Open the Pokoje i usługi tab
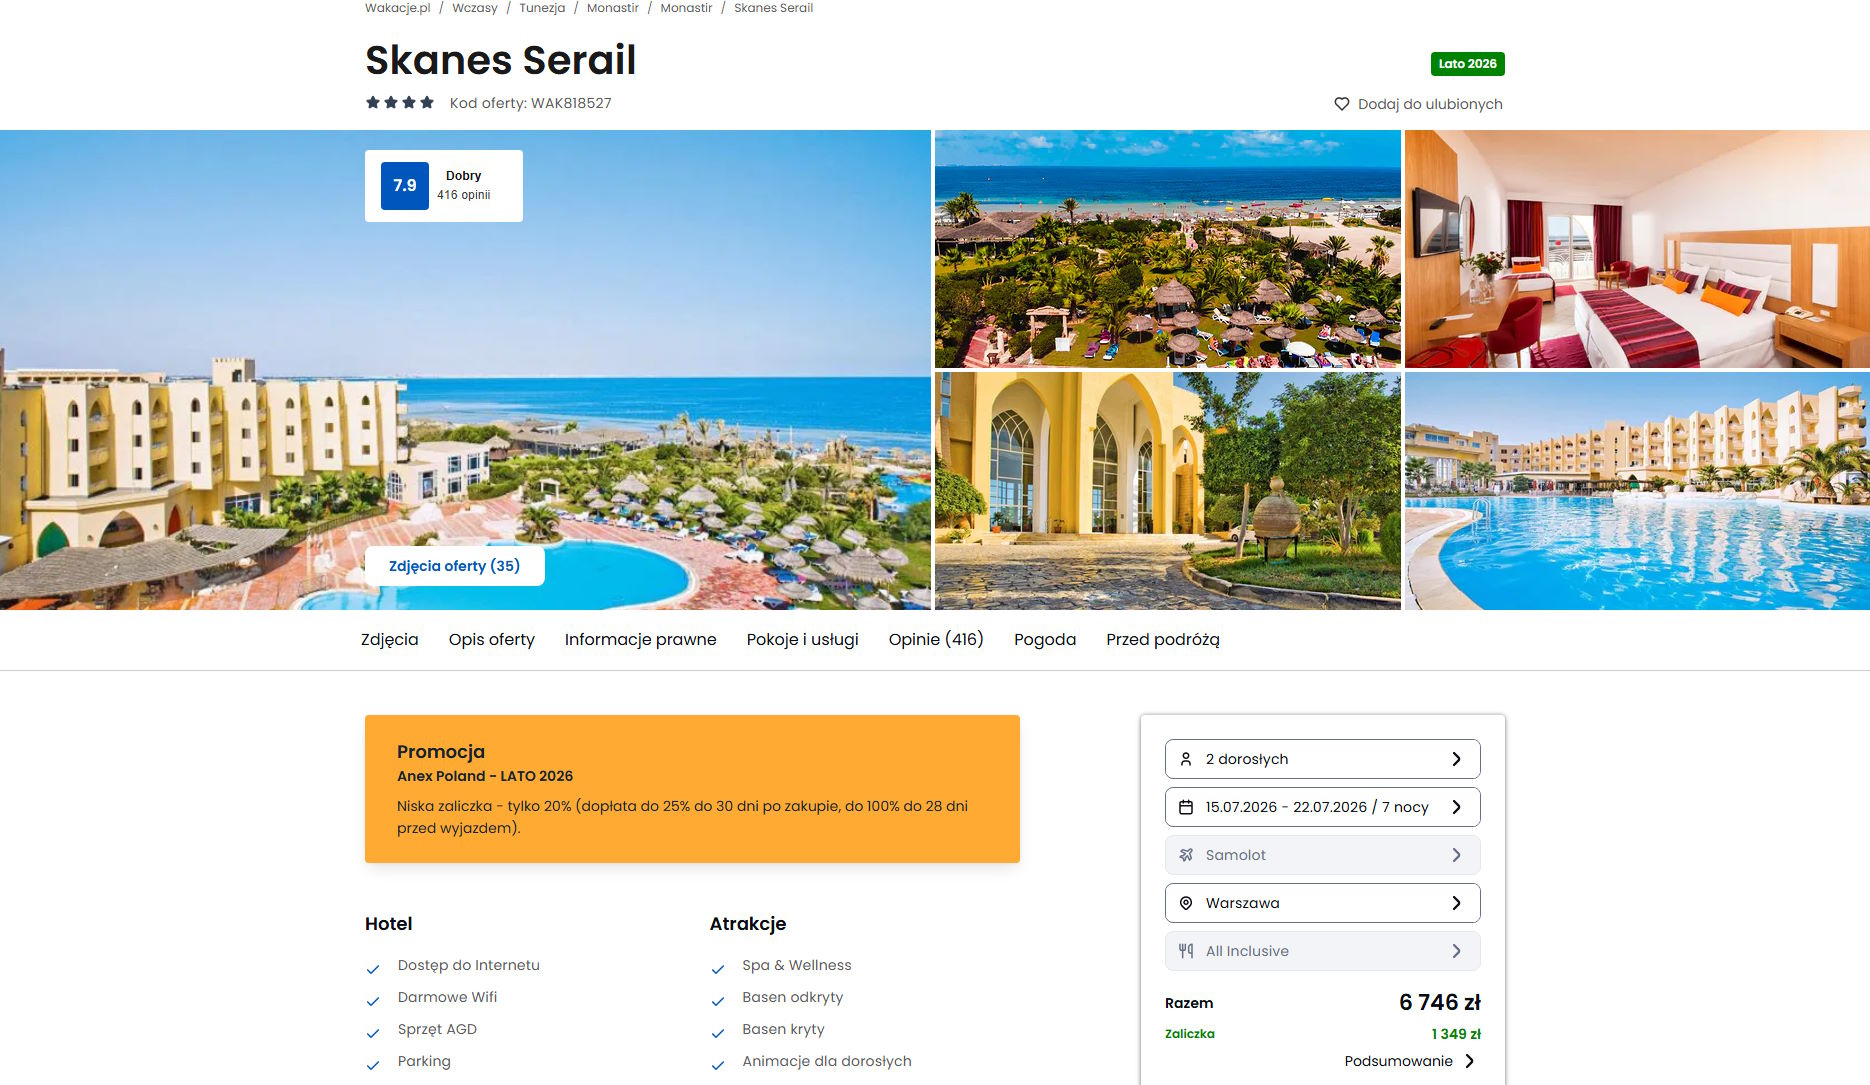 pyautogui.click(x=802, y=639)
